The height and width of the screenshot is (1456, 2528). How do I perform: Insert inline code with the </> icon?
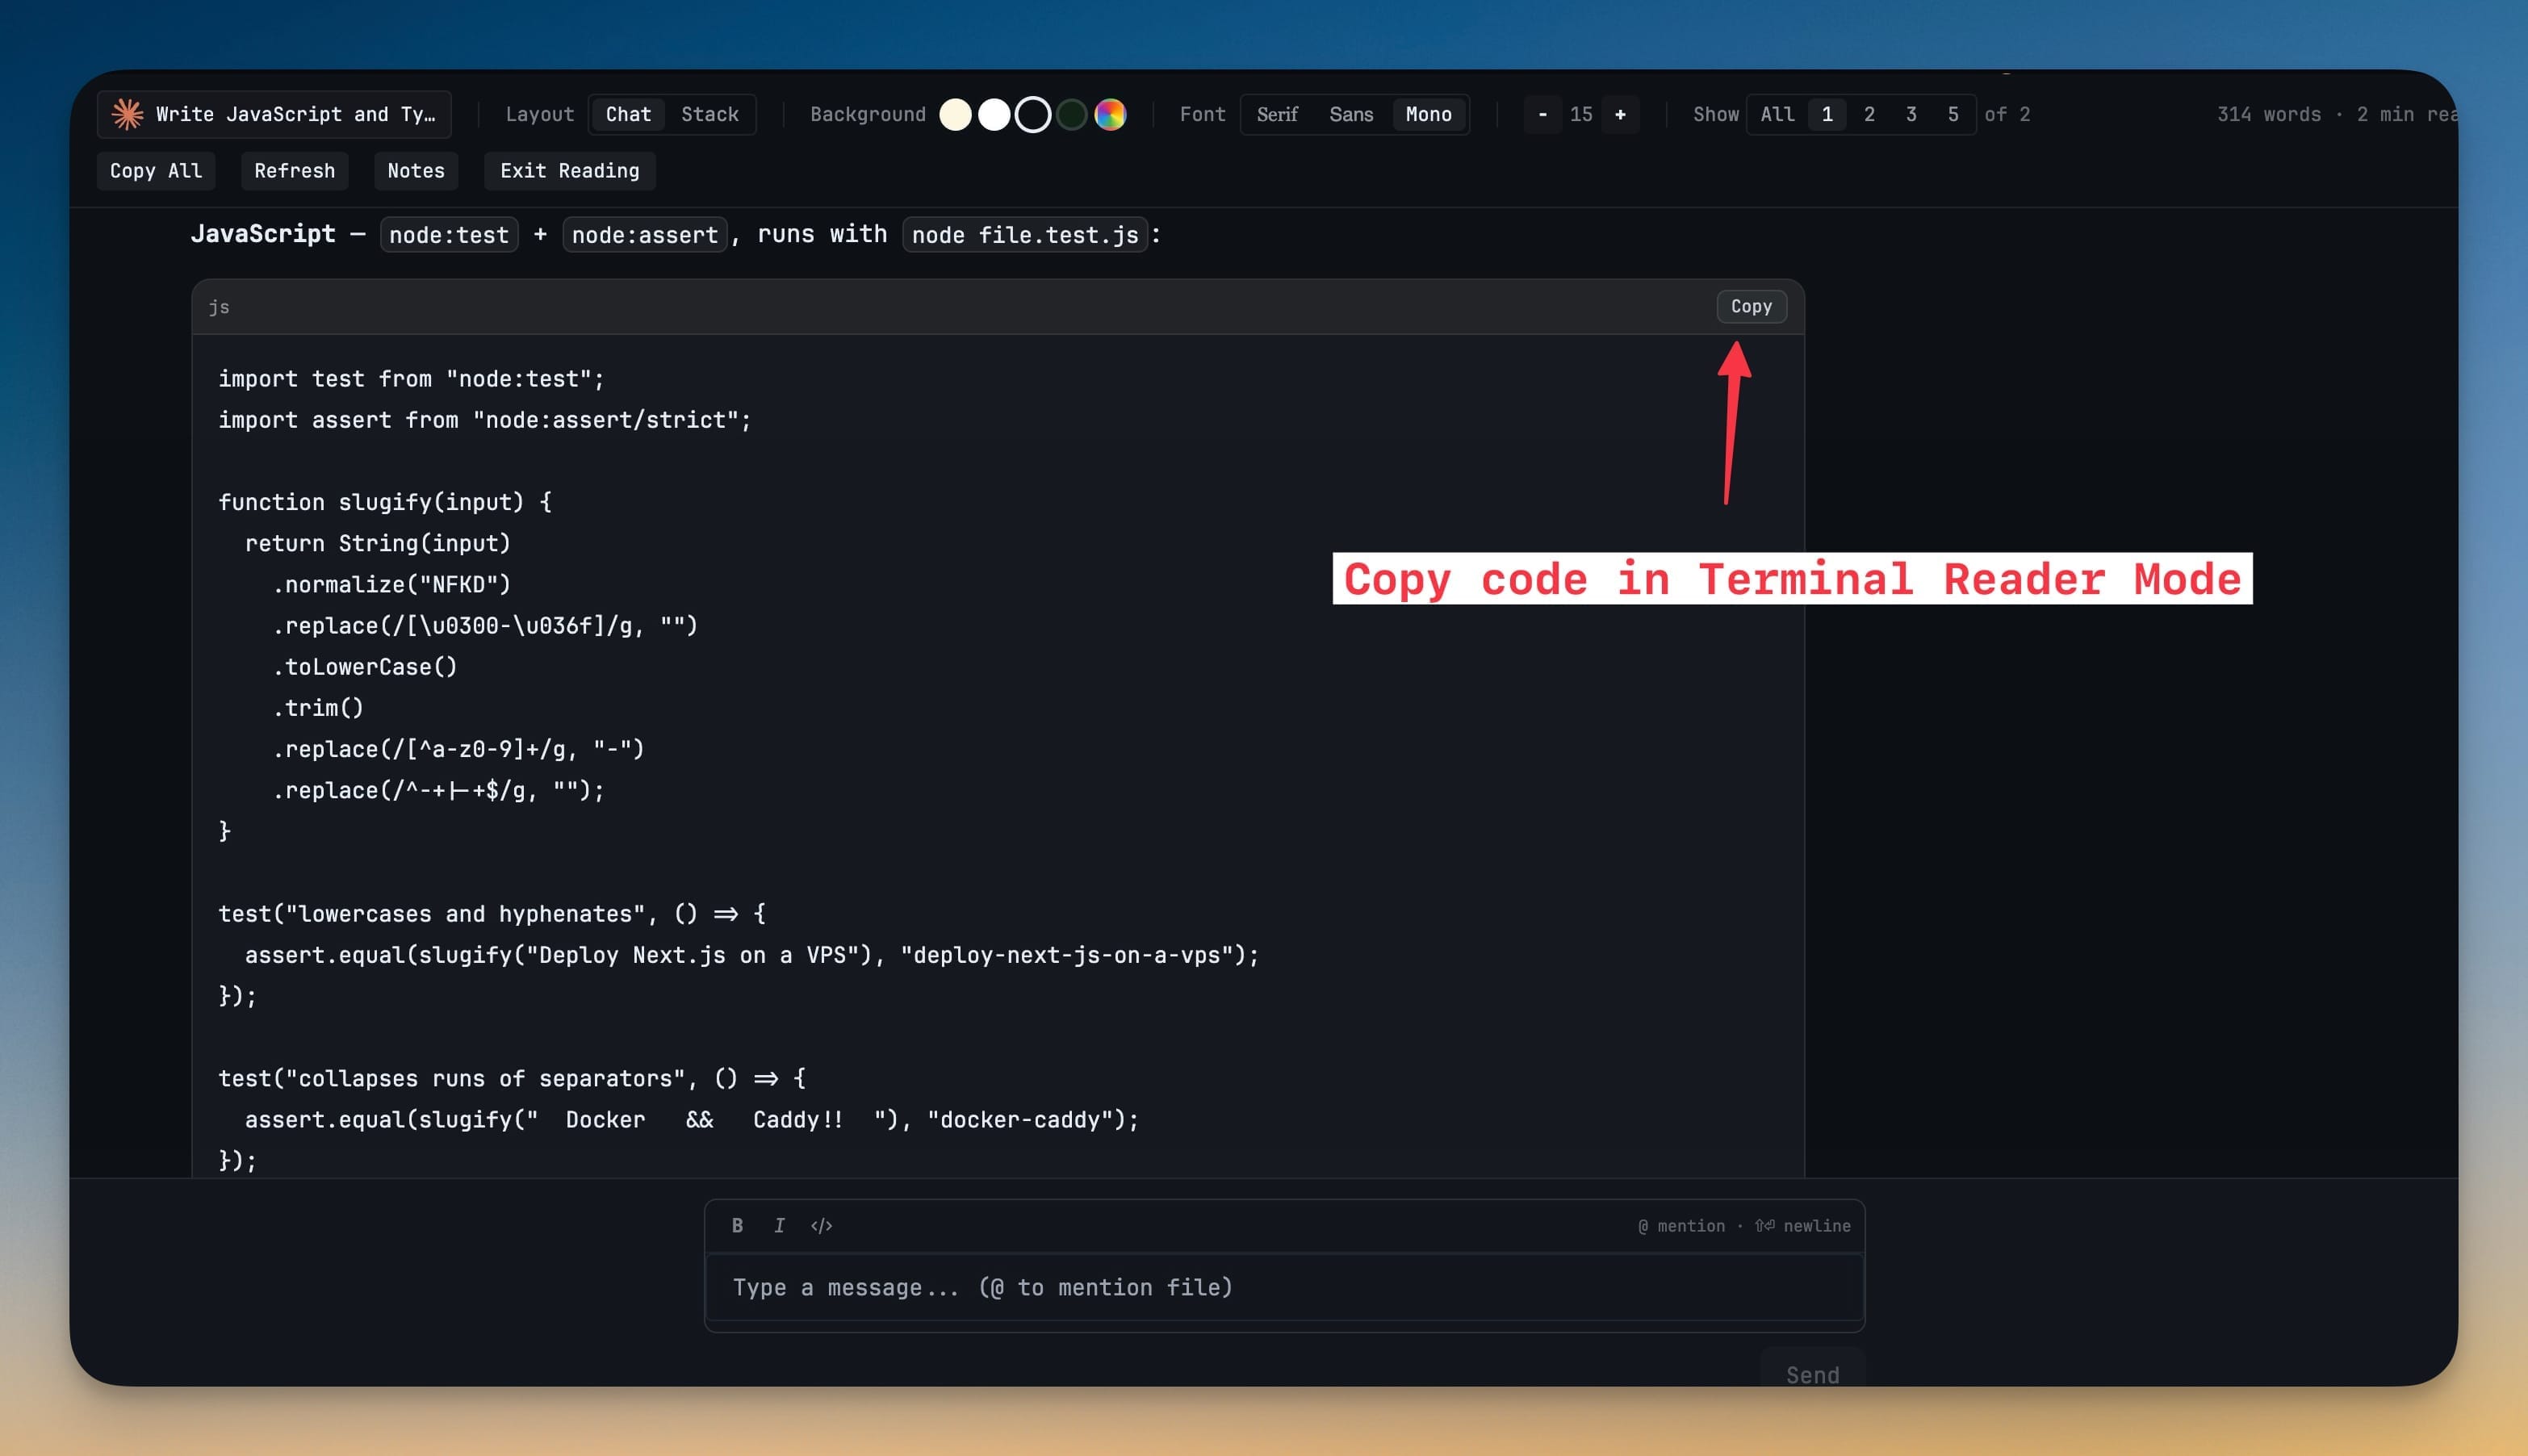pos(821,1225)
